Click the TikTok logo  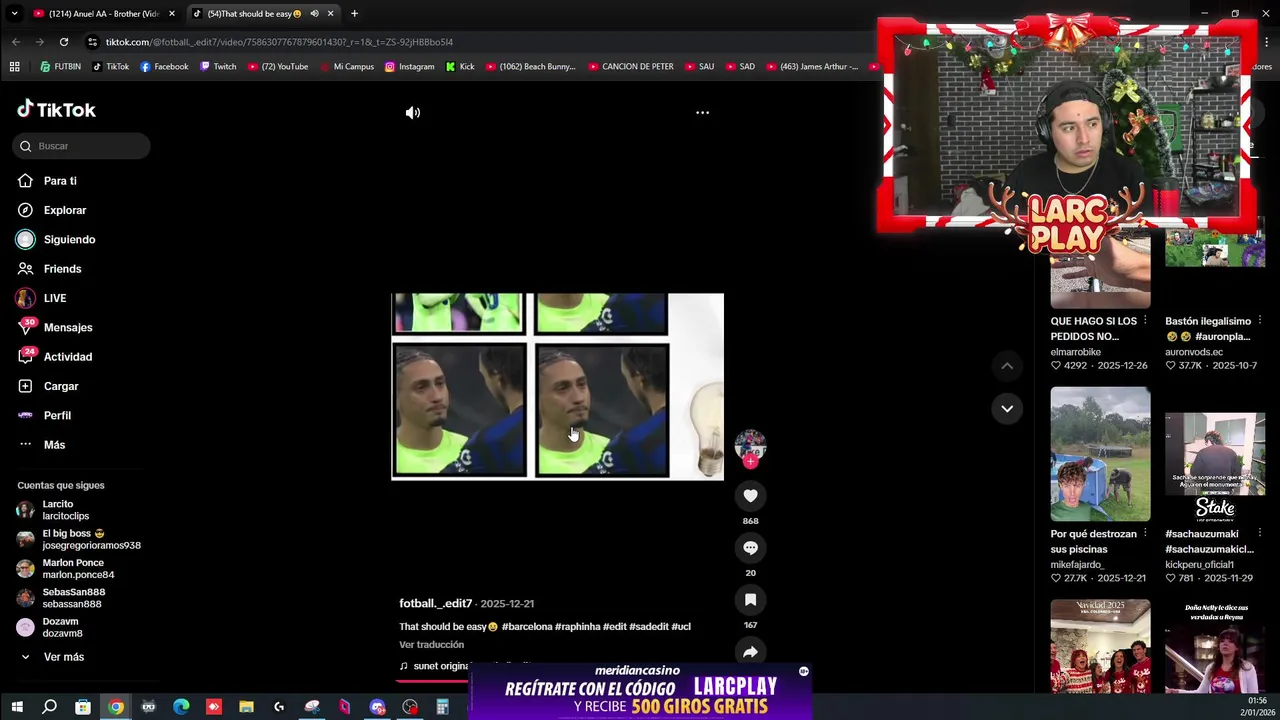[57, 110]
